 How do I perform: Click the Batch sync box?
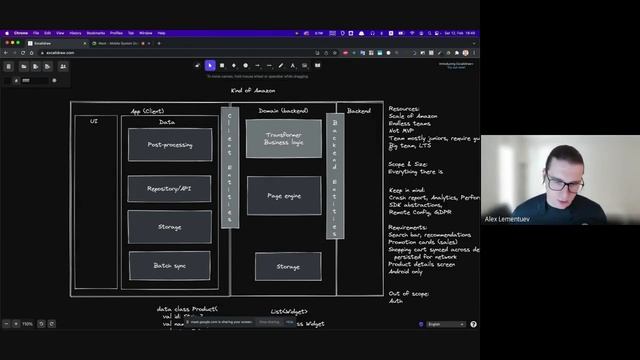pos(170,266)
